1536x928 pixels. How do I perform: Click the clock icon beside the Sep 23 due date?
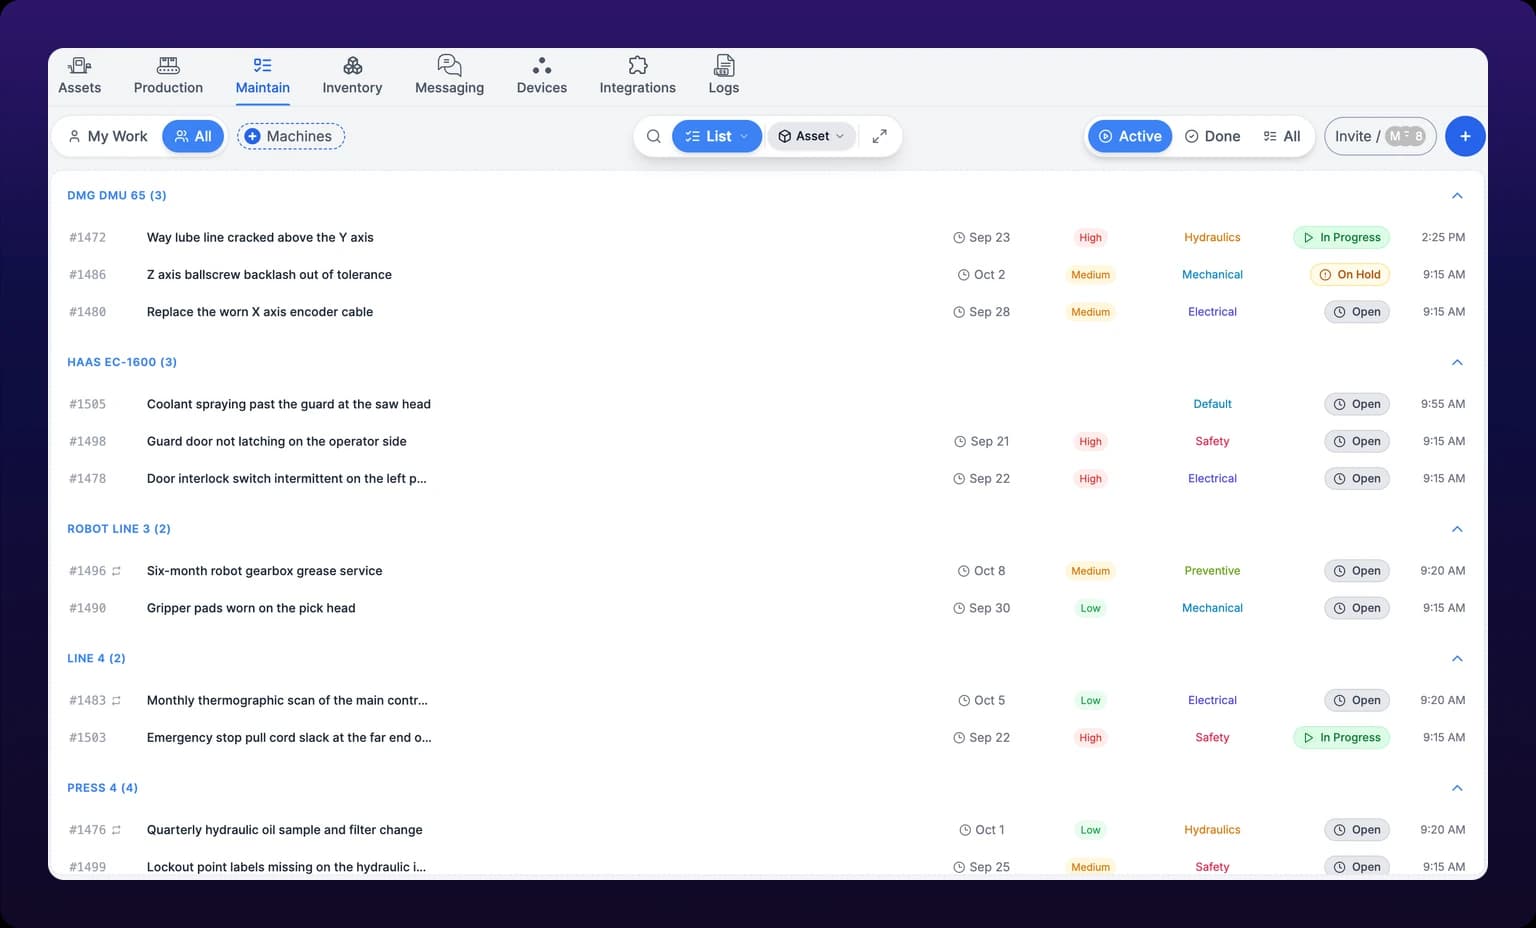959,238
